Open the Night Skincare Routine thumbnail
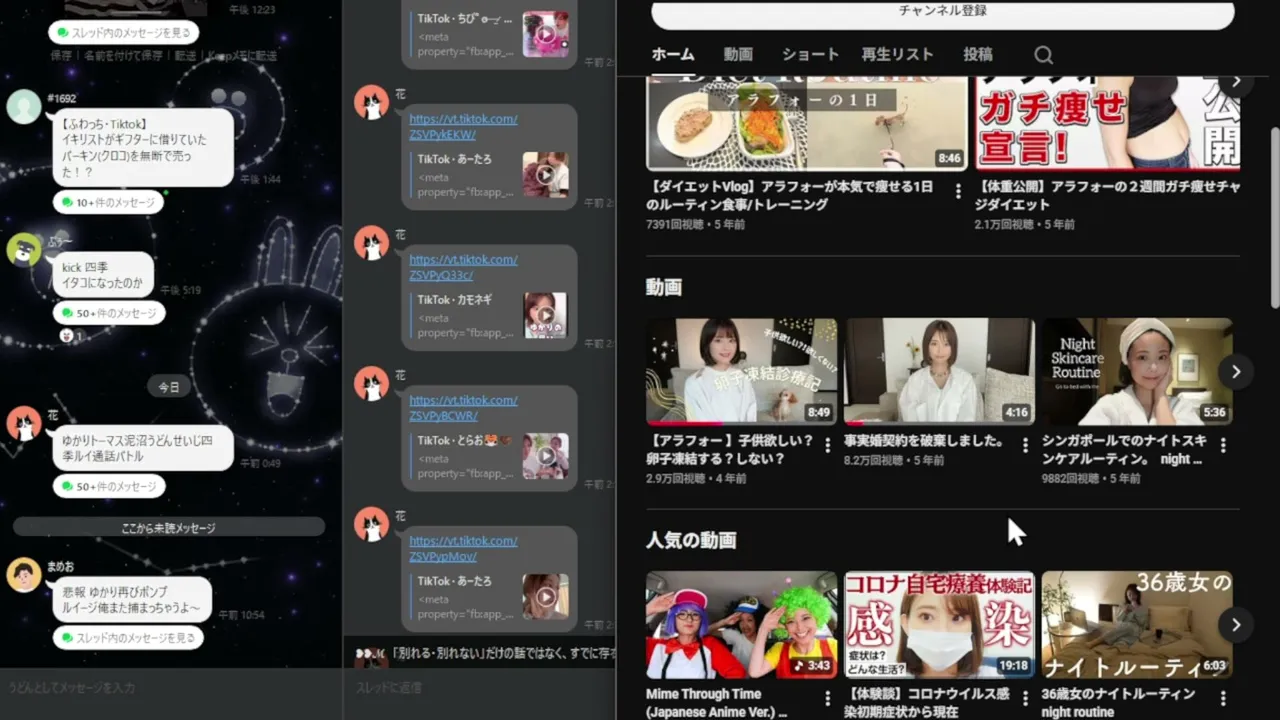Image resolution: width=1280 pixels, height=720 pixels. 1137,371
